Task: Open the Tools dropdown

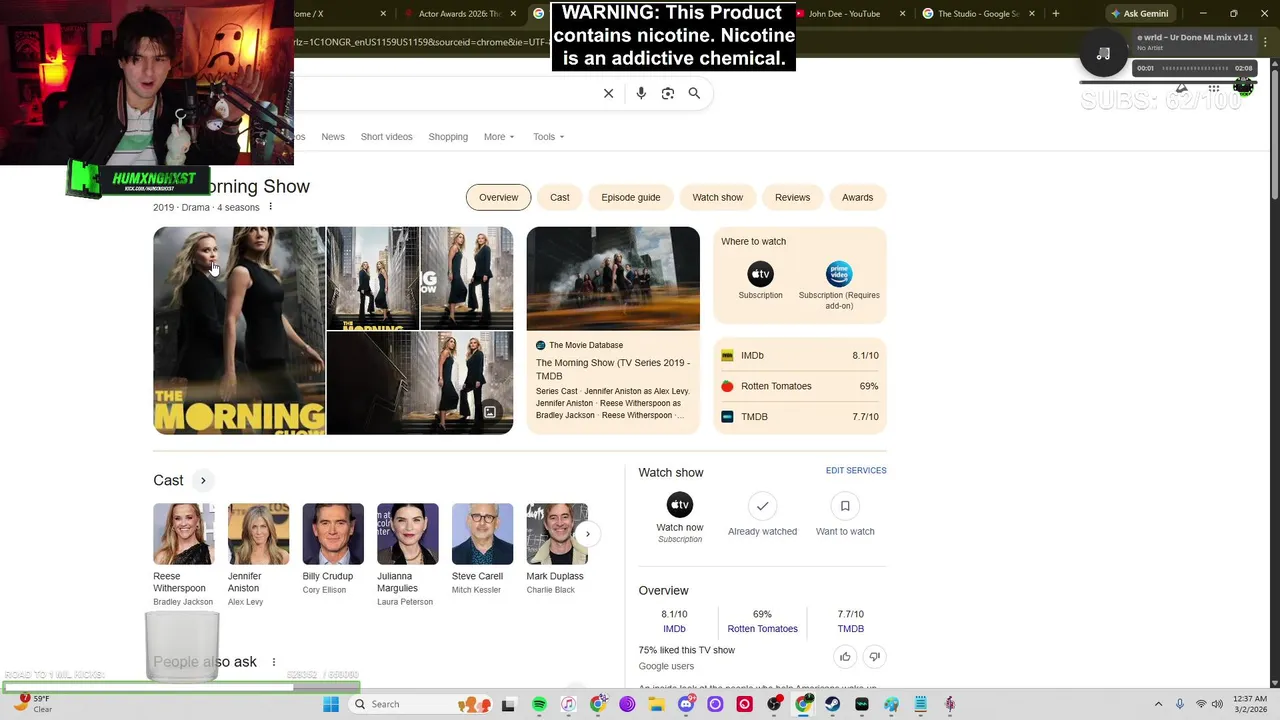Action: coord(549,137)
